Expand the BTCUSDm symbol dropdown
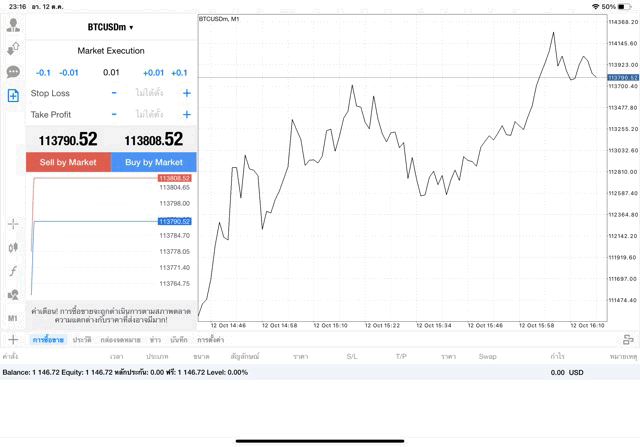Viewport: 640px width, 447px height. click(x=111, y=27)
